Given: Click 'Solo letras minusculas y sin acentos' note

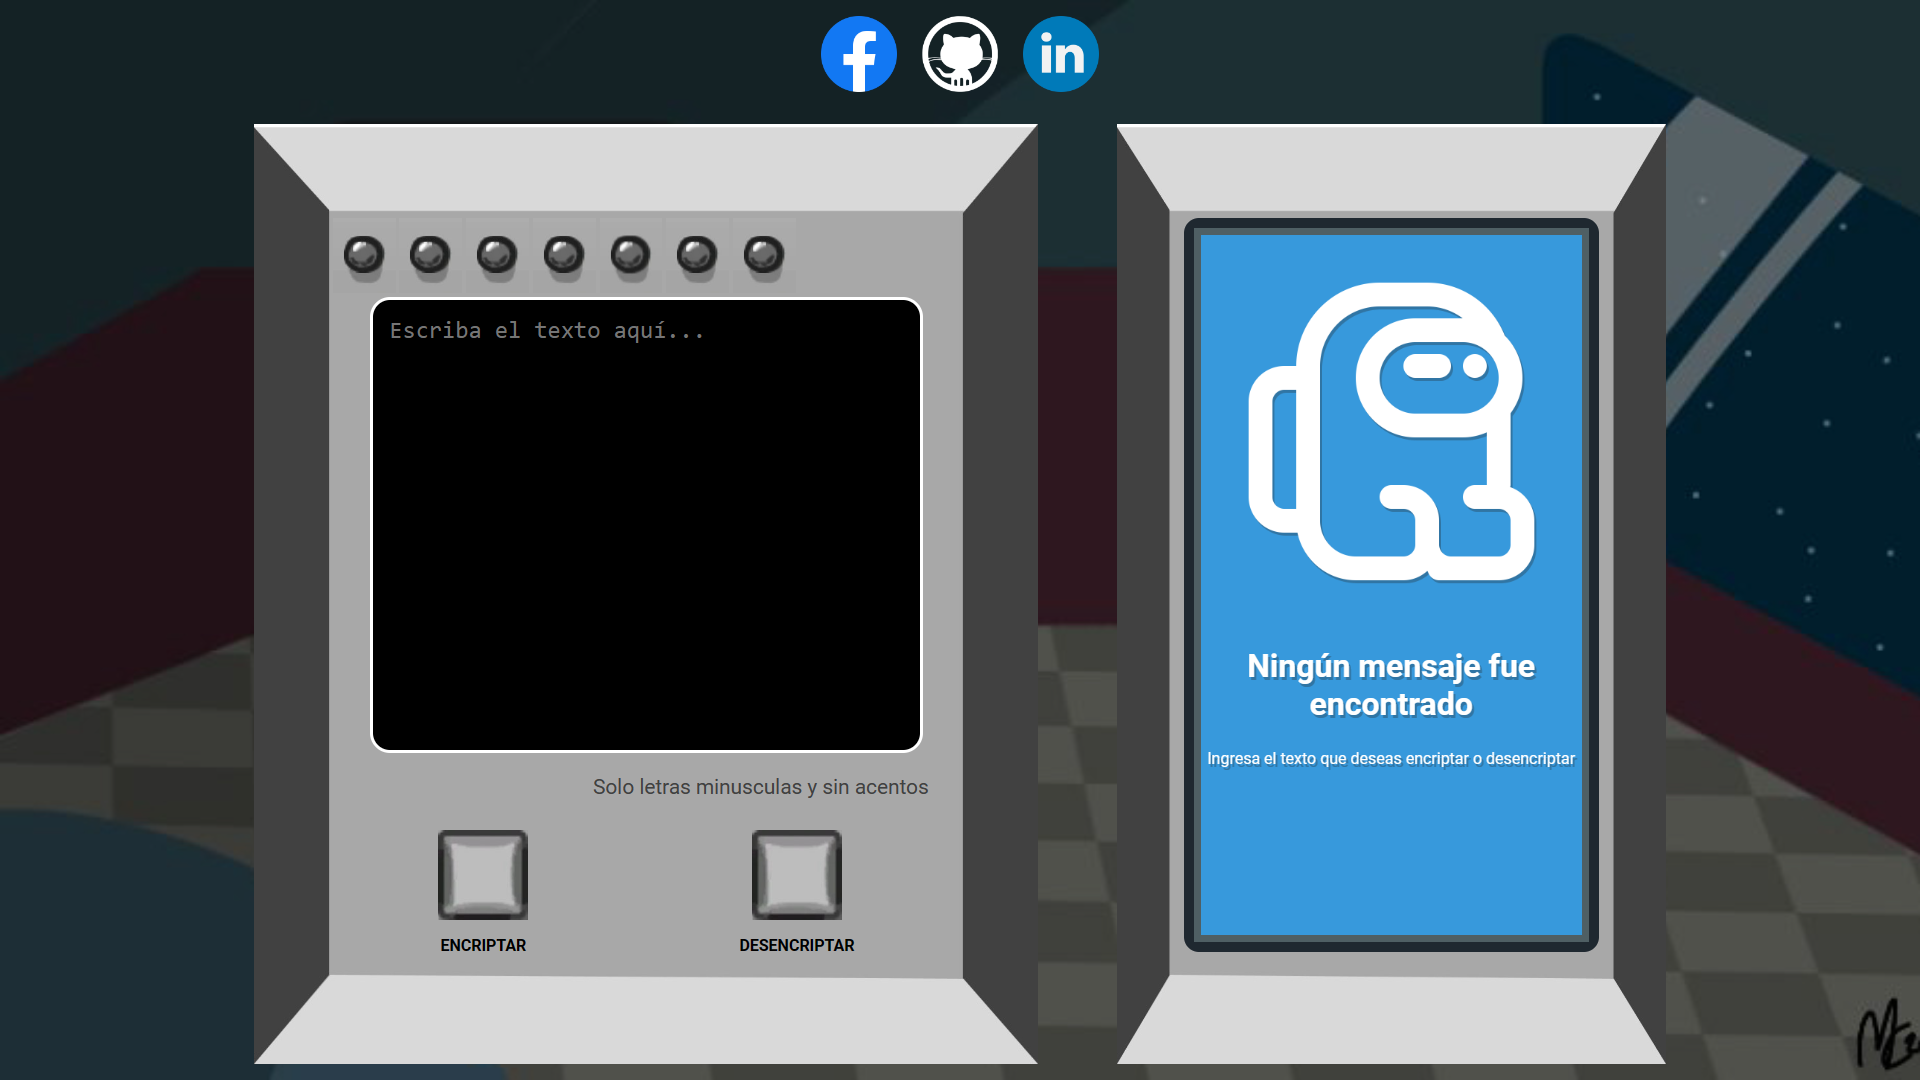Looking at the screenshot, I should [760, 787].
